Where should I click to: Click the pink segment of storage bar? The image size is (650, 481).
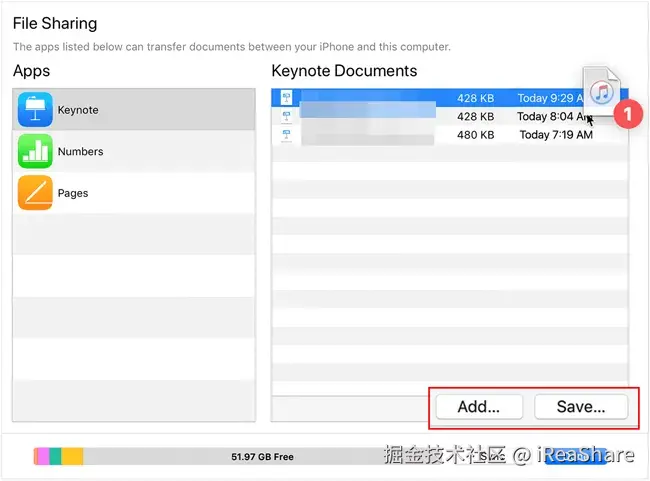[43, 456]
